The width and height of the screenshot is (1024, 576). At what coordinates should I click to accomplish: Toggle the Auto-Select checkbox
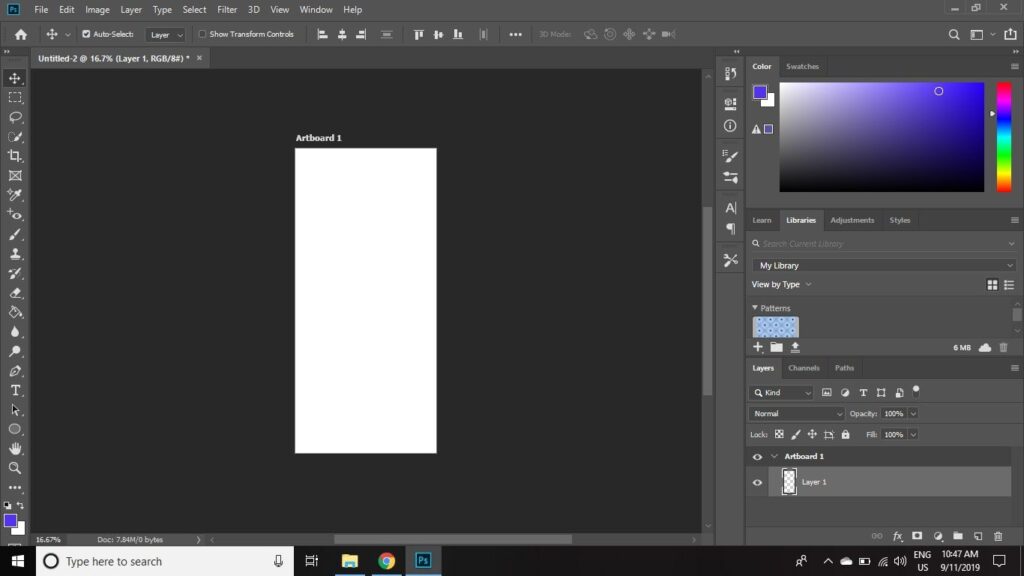coord(86,34)
